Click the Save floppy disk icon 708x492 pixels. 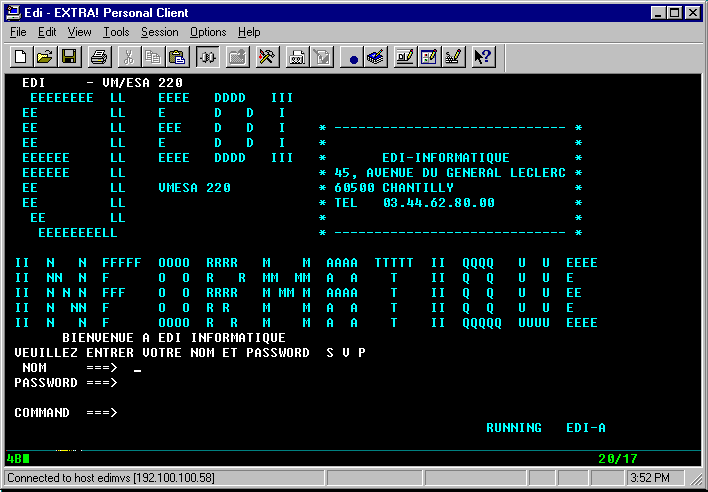(x=69, y=57)
